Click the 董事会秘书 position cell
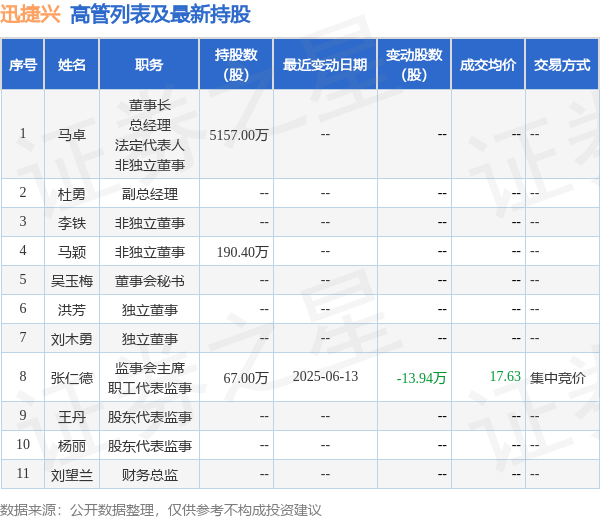600x519 pixels. pos(150,281)
